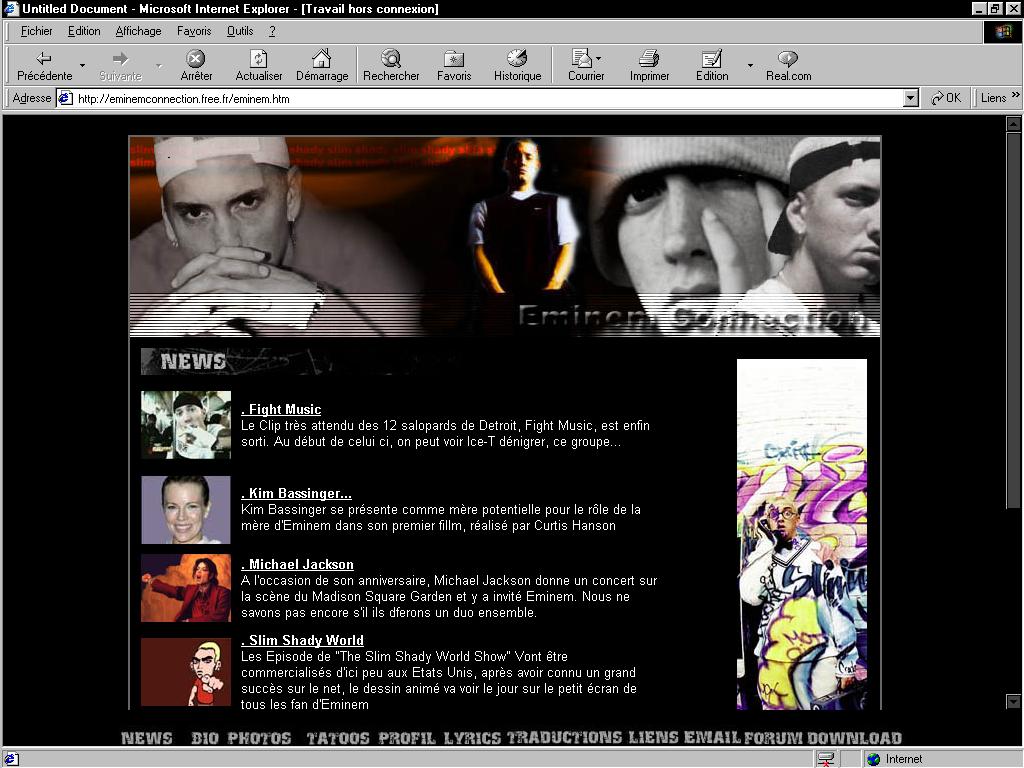This screenshot has width=1024, height=768.
Task: Click the page icon beside the address
Action: click(x=65, y=99)
